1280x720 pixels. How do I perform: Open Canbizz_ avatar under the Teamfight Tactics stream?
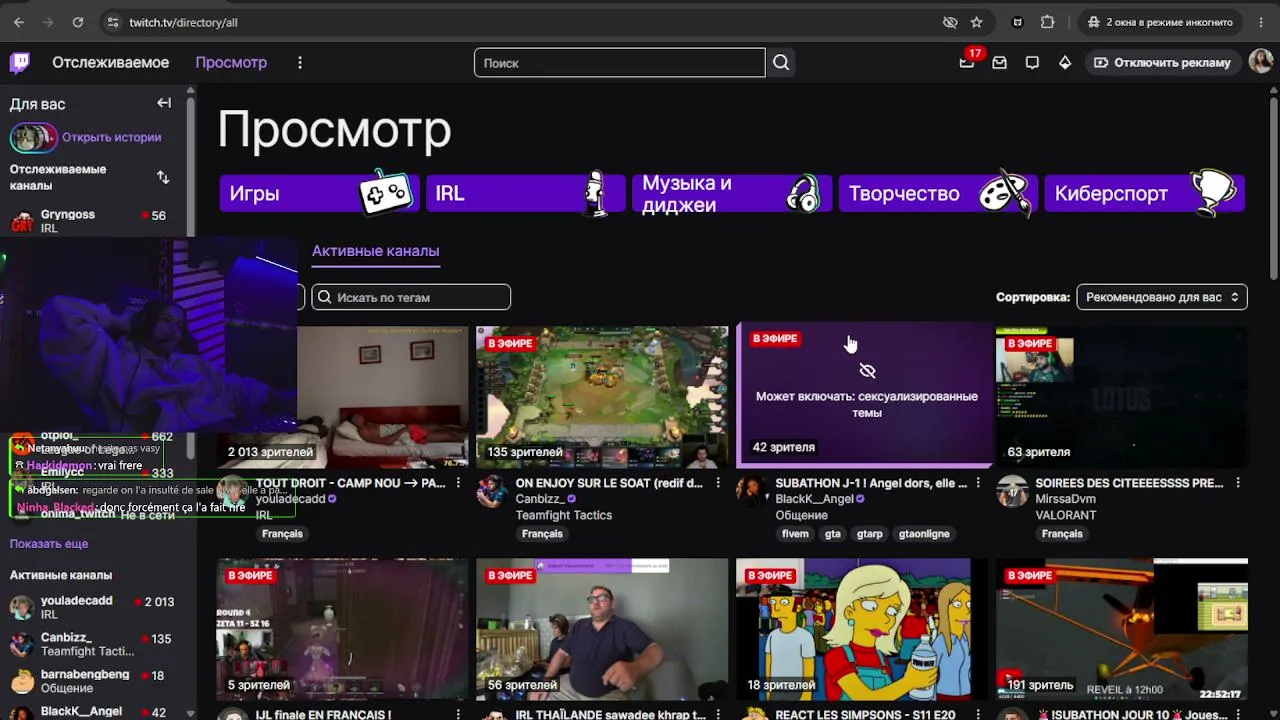[491, 491]
